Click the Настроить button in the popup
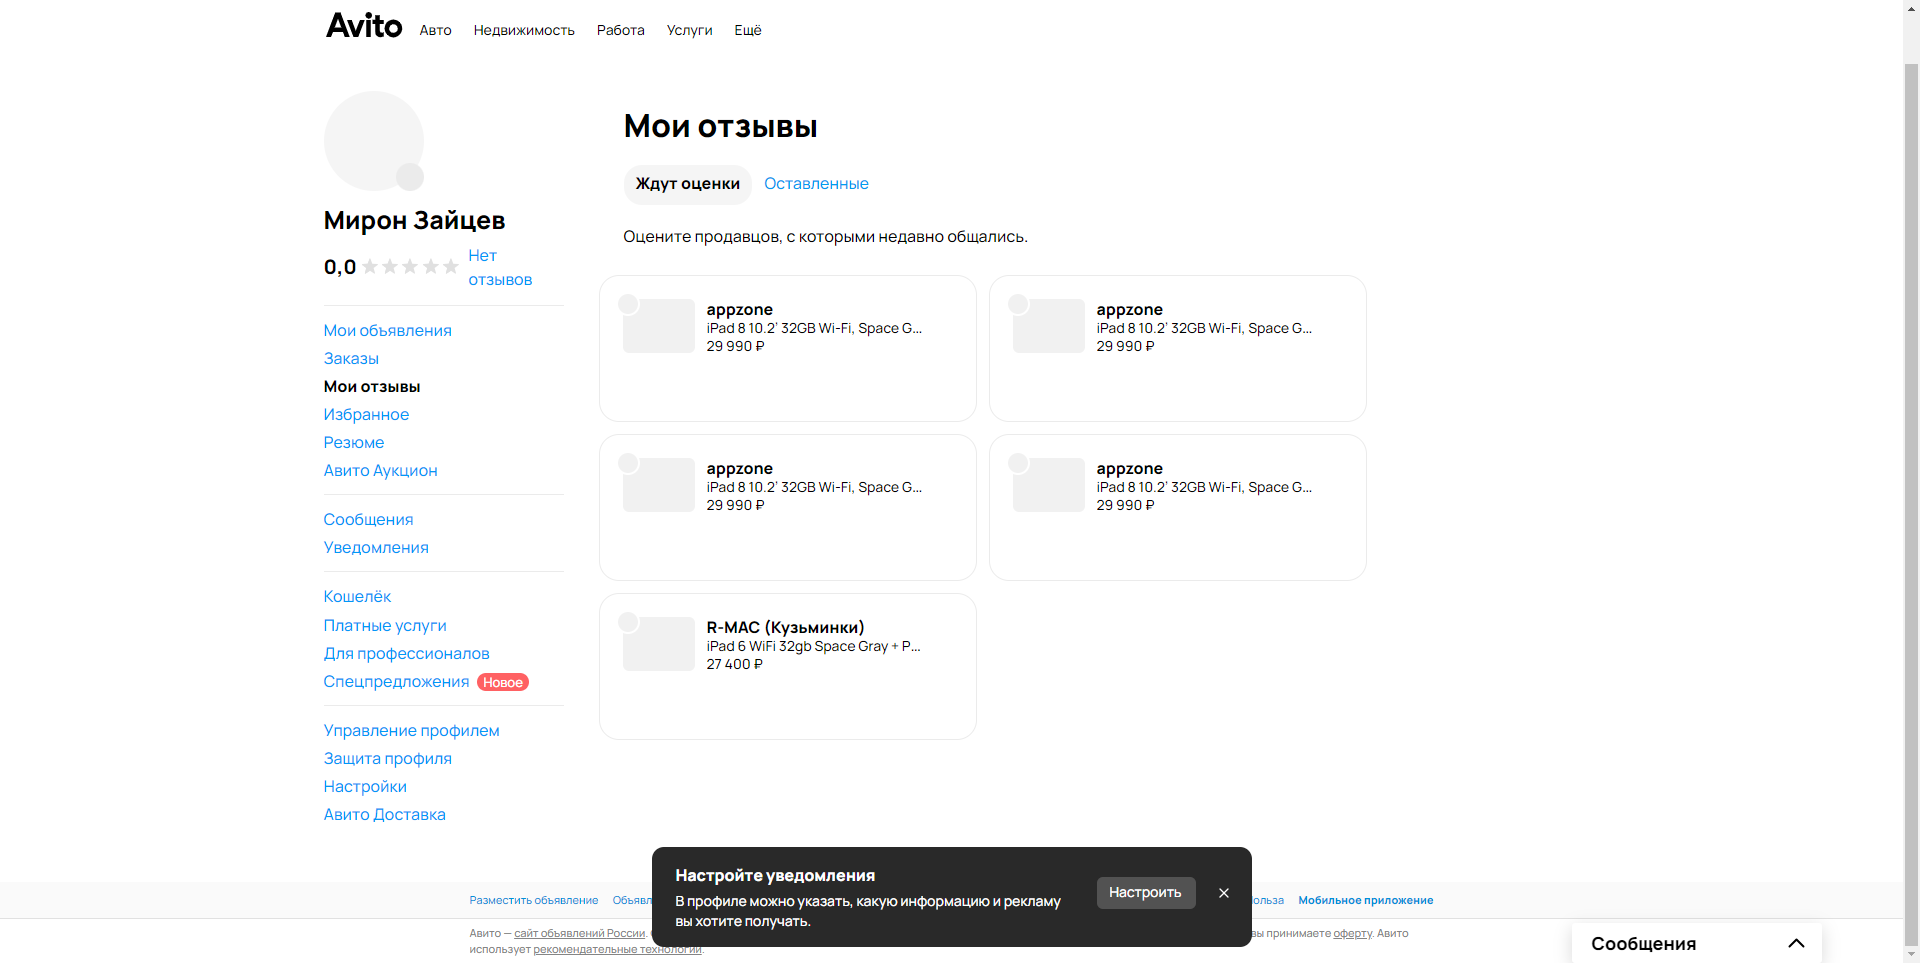Viewport: 1920px width, 963px height. click(x=1145, y=893)
